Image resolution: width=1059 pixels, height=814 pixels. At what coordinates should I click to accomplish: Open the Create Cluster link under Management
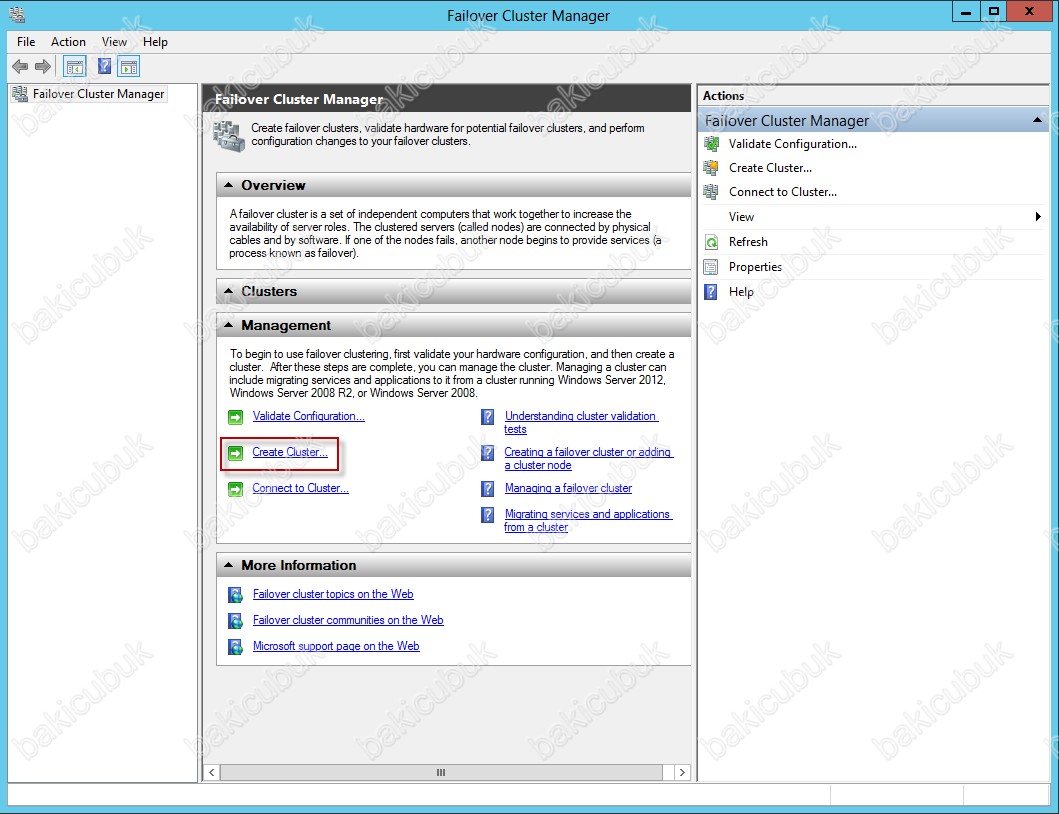pyautogui.click(x=290, y=452)
